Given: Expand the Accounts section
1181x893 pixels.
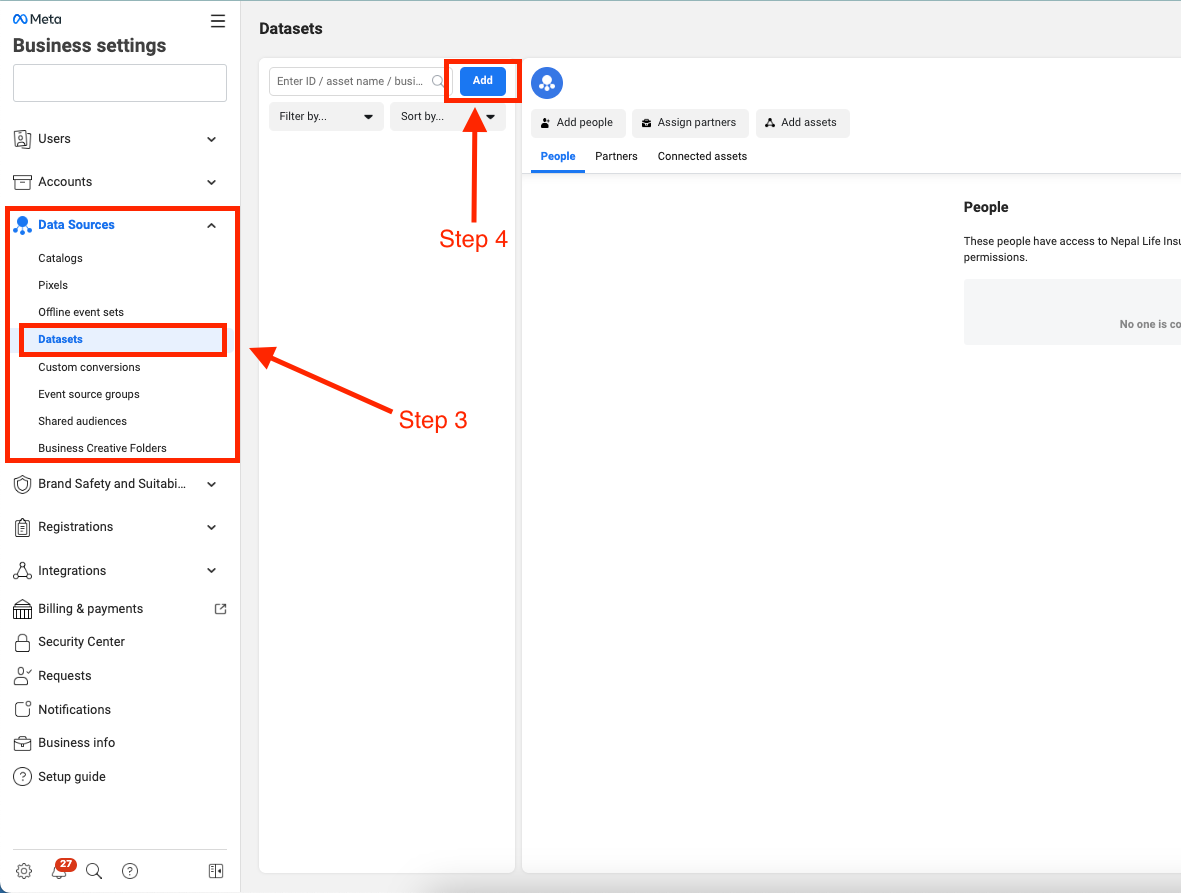Looking at the screenshot, I should (211, 182).
